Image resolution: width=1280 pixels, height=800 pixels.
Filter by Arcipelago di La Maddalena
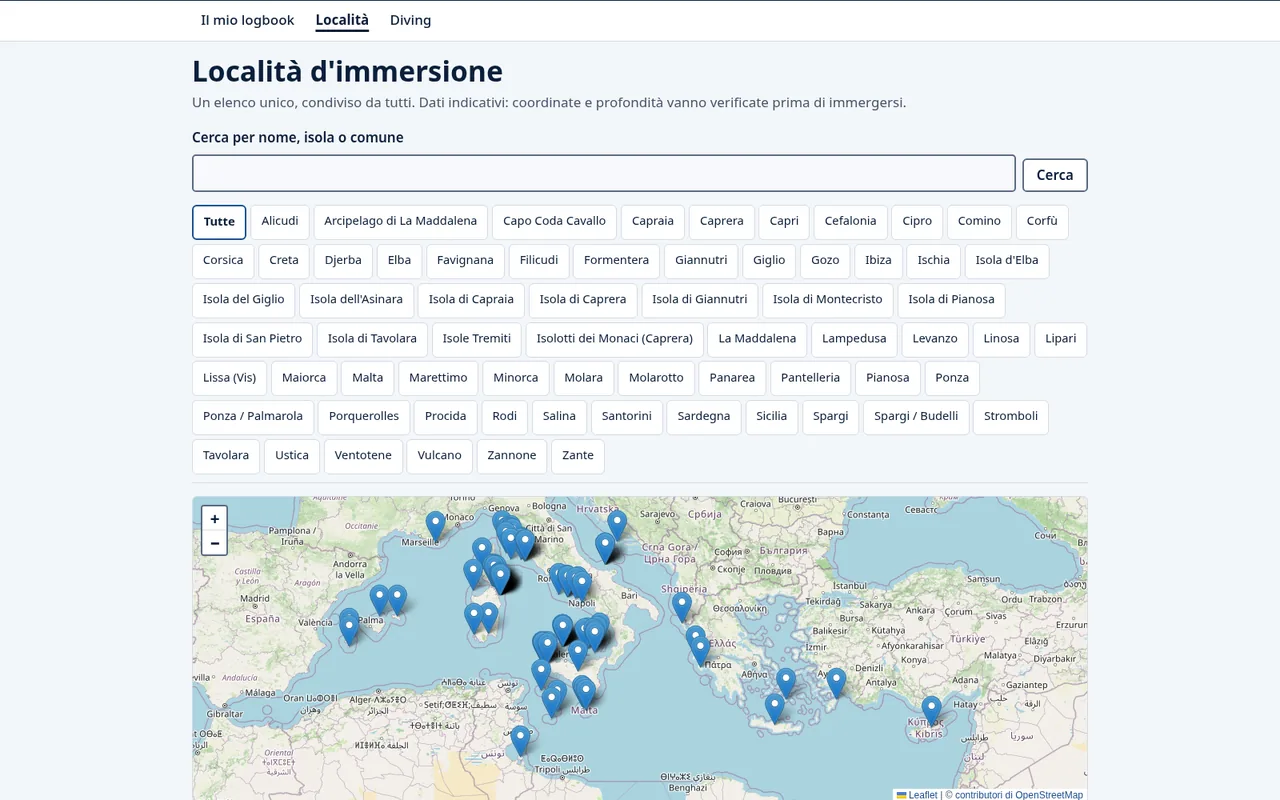400,222
